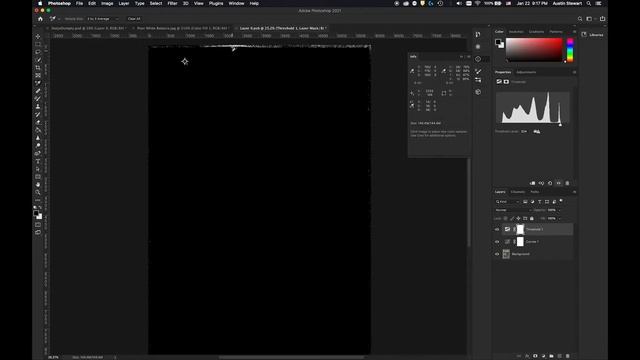Viewport: 640px width, 360px height.
Task: Select the Crop tool
Action: (x=38, y=68)
